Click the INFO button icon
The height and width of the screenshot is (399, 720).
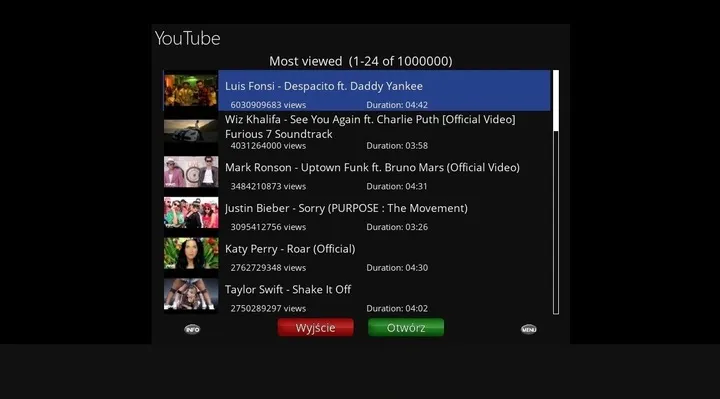[192, 329]
